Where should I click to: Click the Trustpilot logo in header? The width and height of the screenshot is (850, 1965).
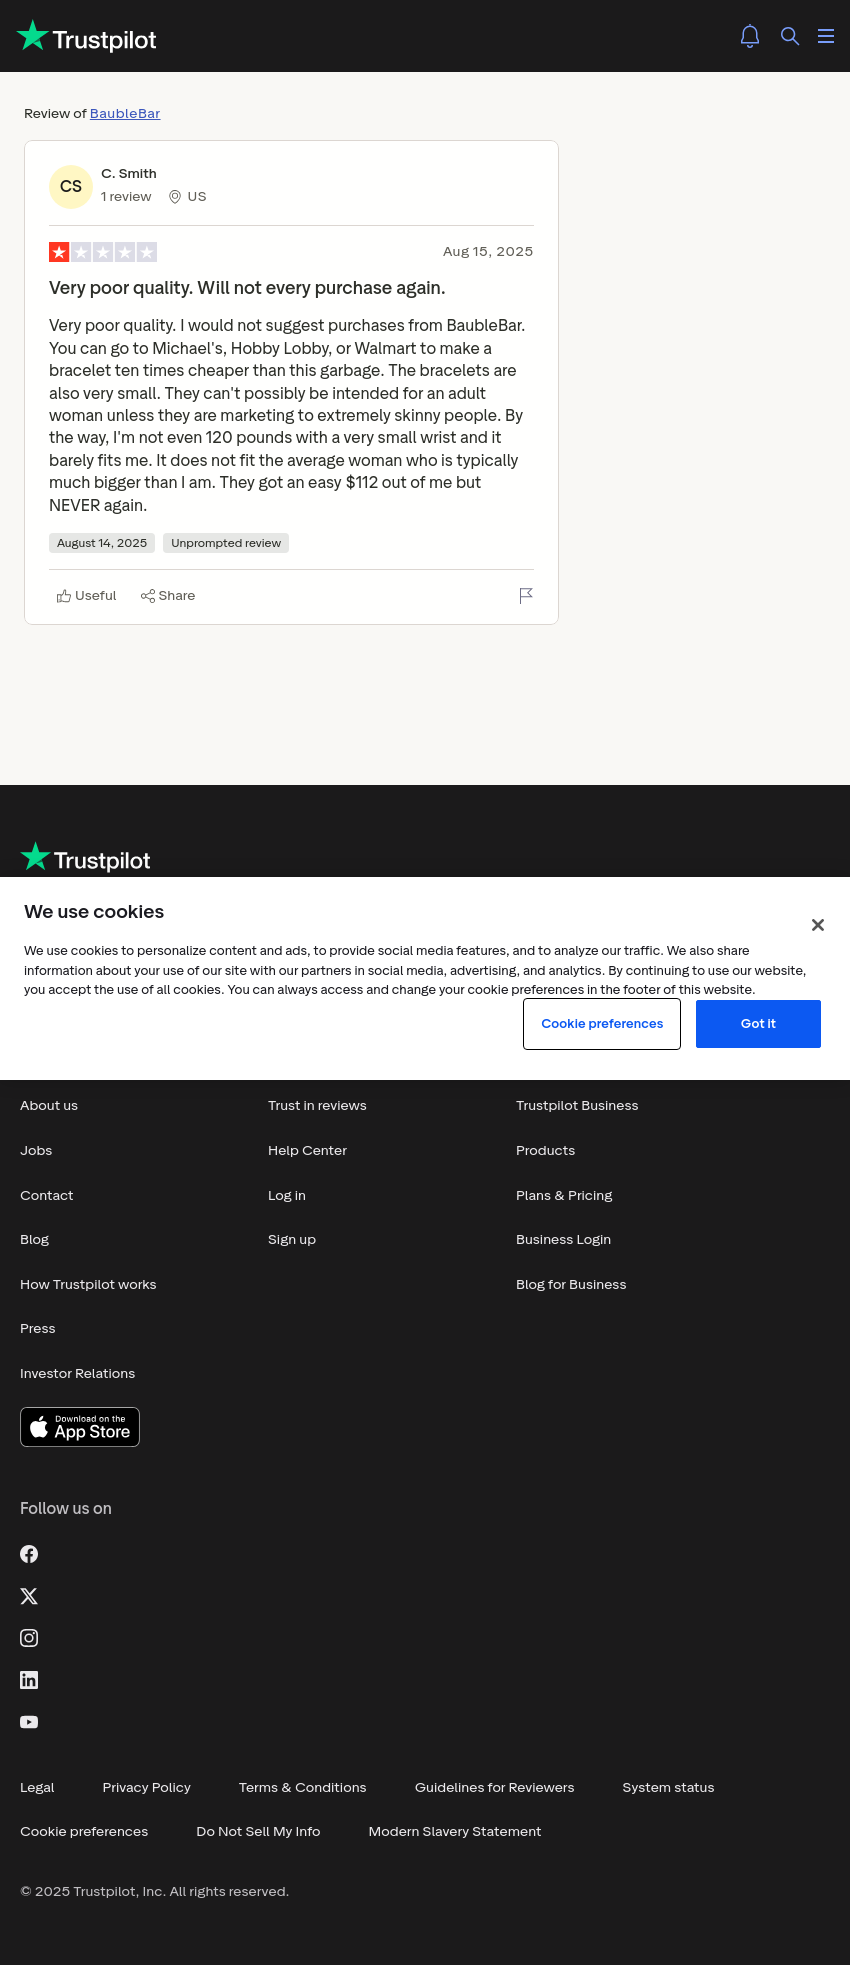click(87, 37)
